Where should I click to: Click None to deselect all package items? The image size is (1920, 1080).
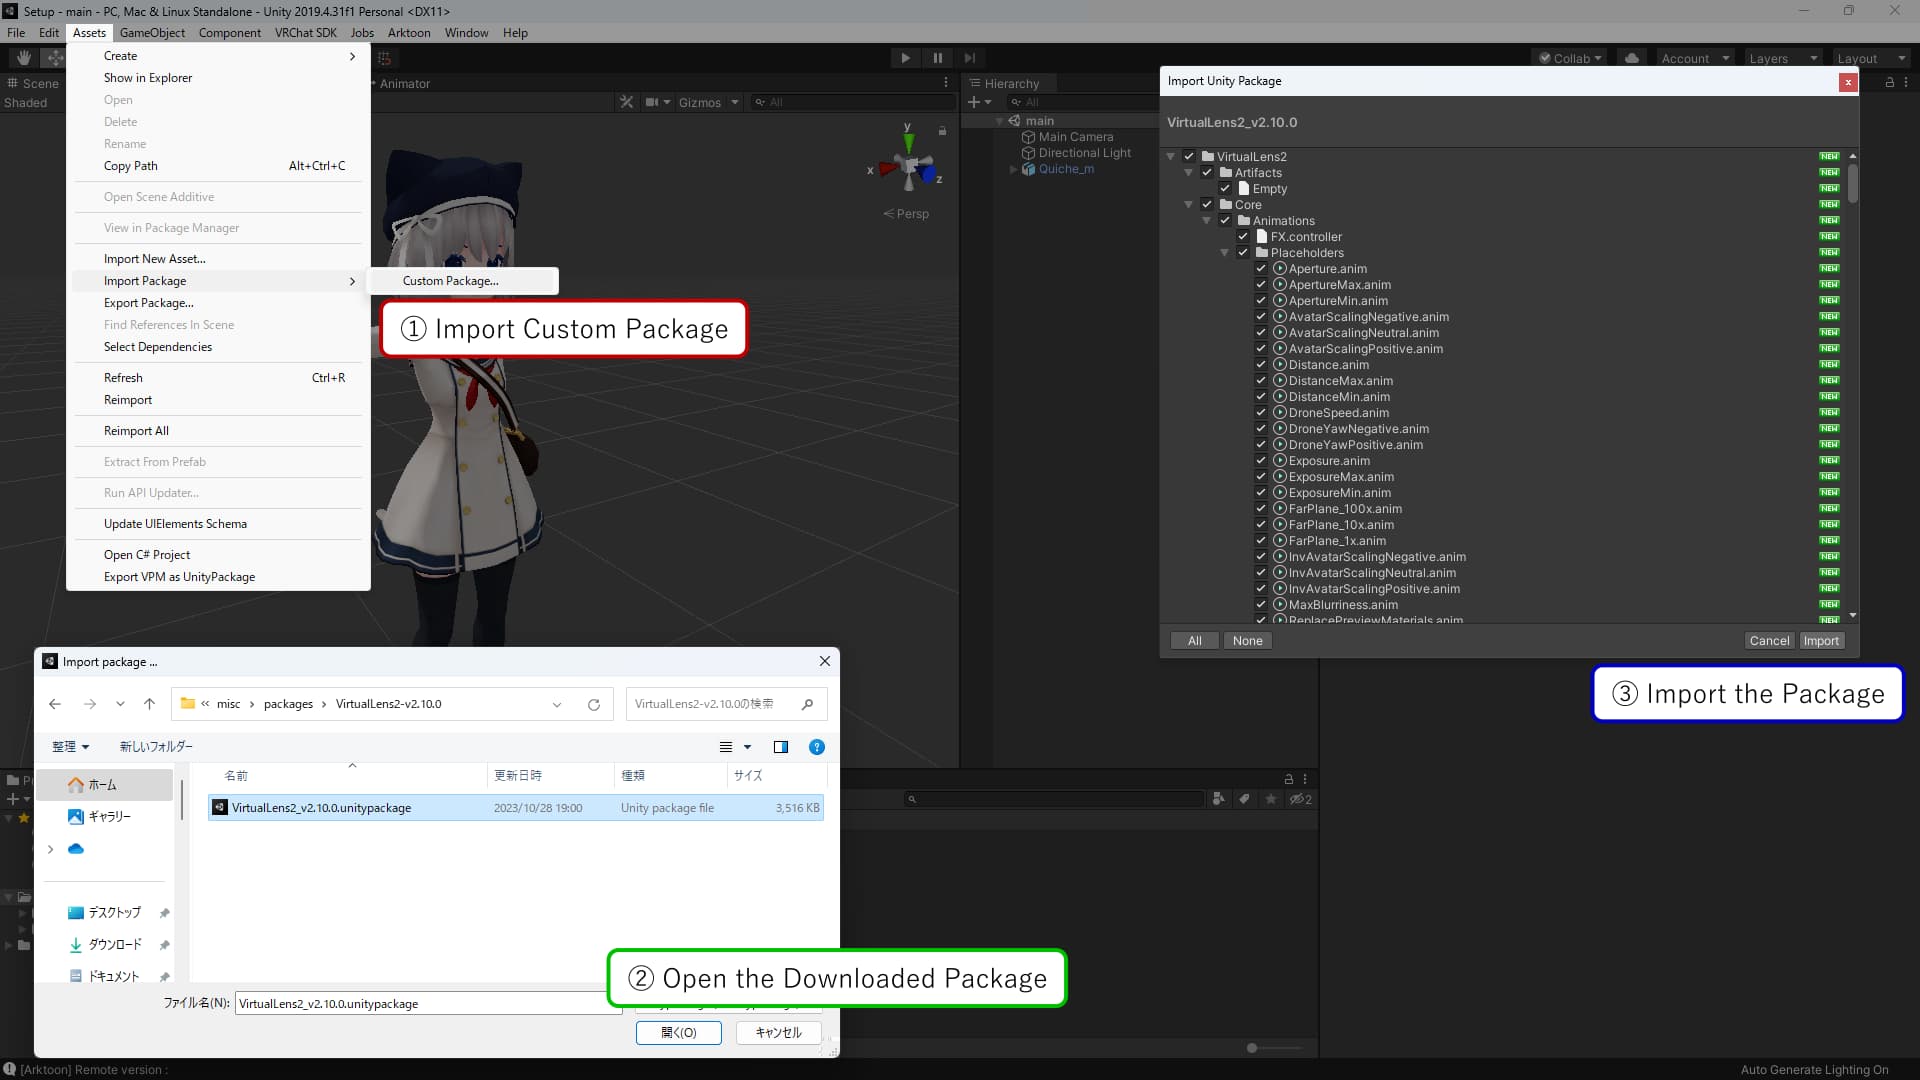(x=1246, y=640)
